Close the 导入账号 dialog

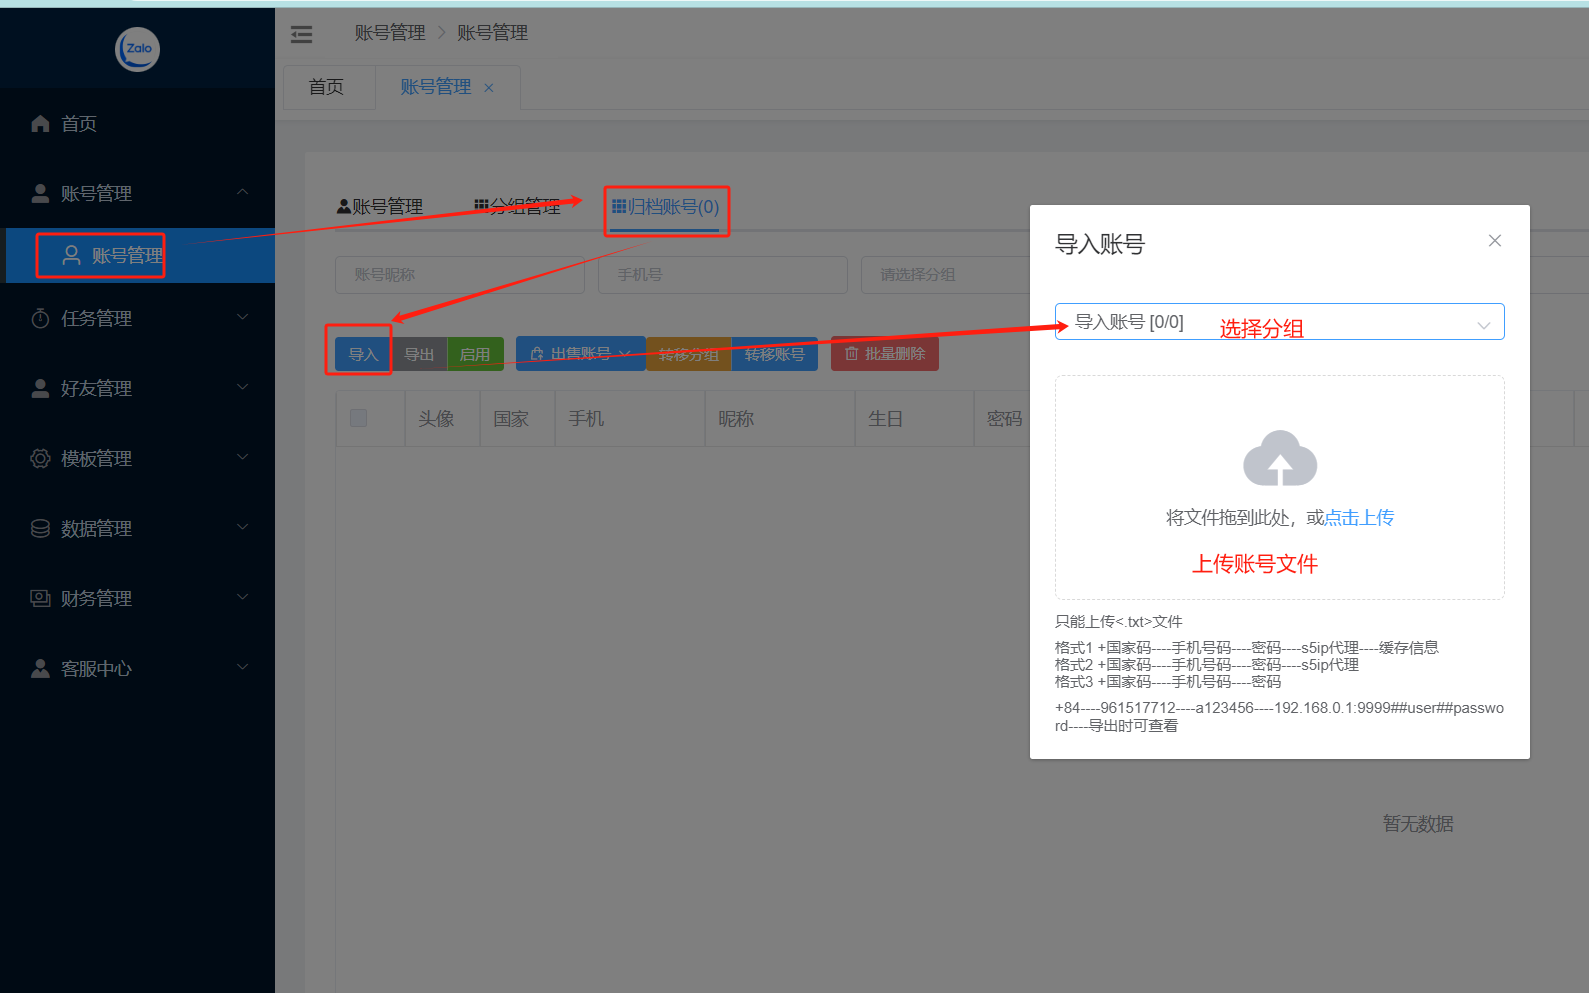tap(1494, 241)
